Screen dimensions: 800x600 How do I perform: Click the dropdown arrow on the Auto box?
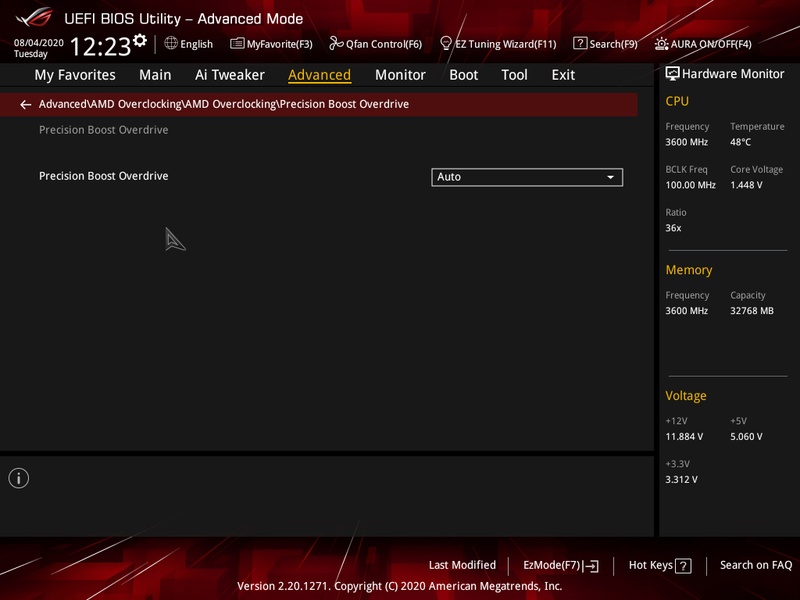pyautogui.click(x=610, y=177)
